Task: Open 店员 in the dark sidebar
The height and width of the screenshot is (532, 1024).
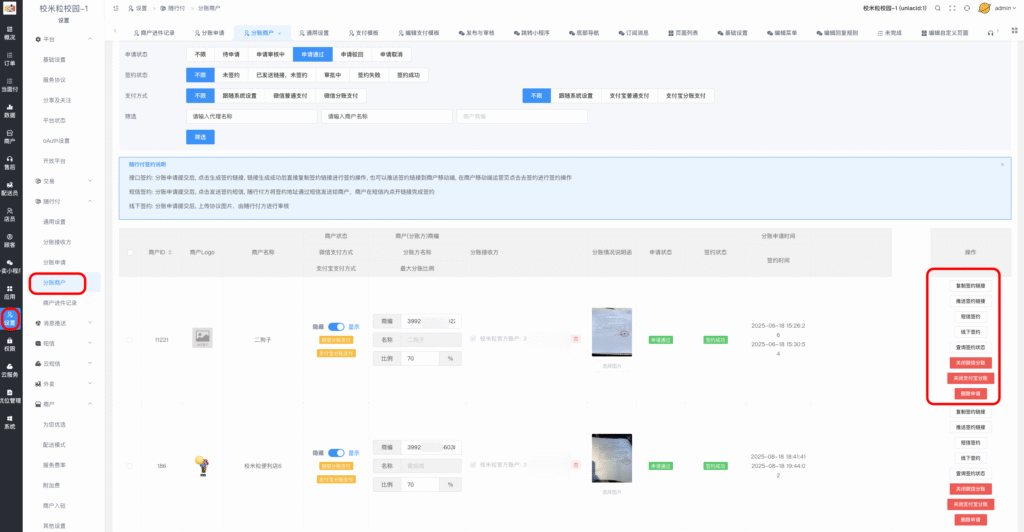Action: [x=10, y=214]
